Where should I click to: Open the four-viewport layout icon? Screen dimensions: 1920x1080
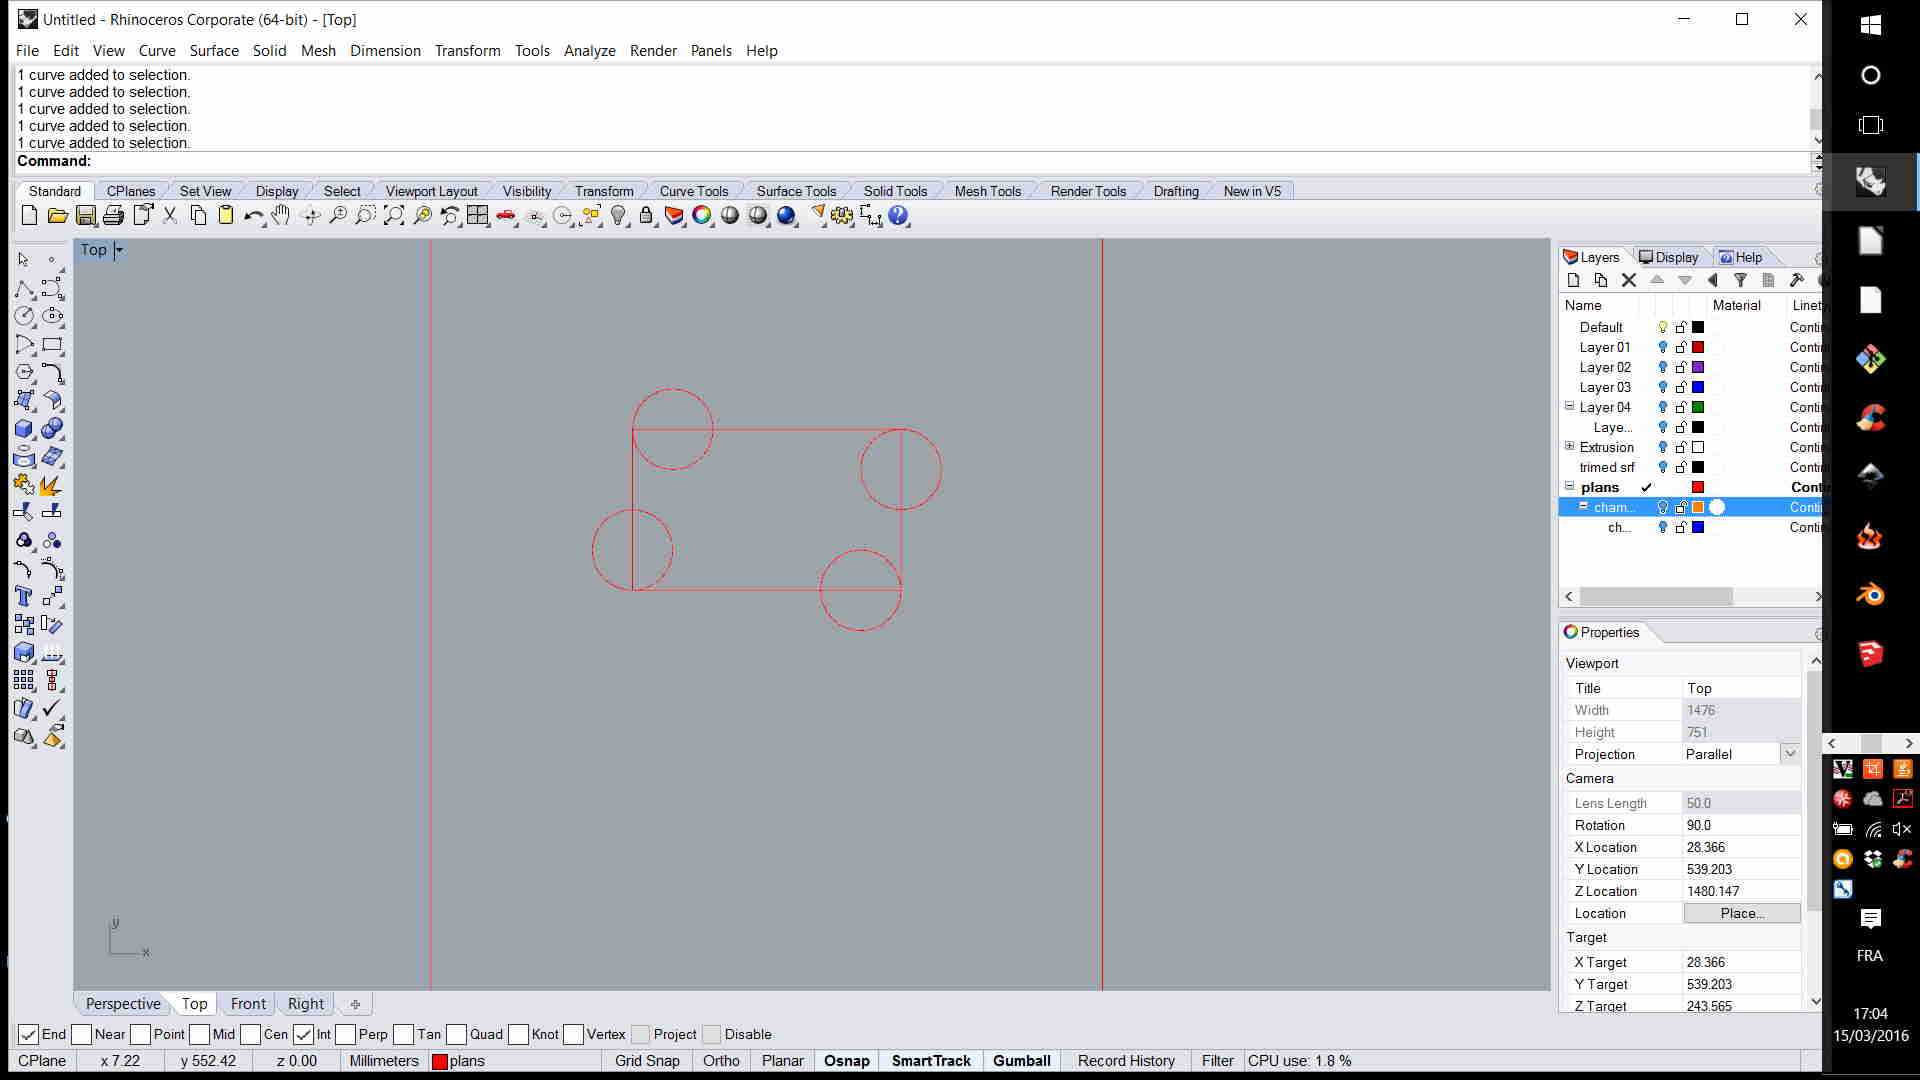(478, 216)
